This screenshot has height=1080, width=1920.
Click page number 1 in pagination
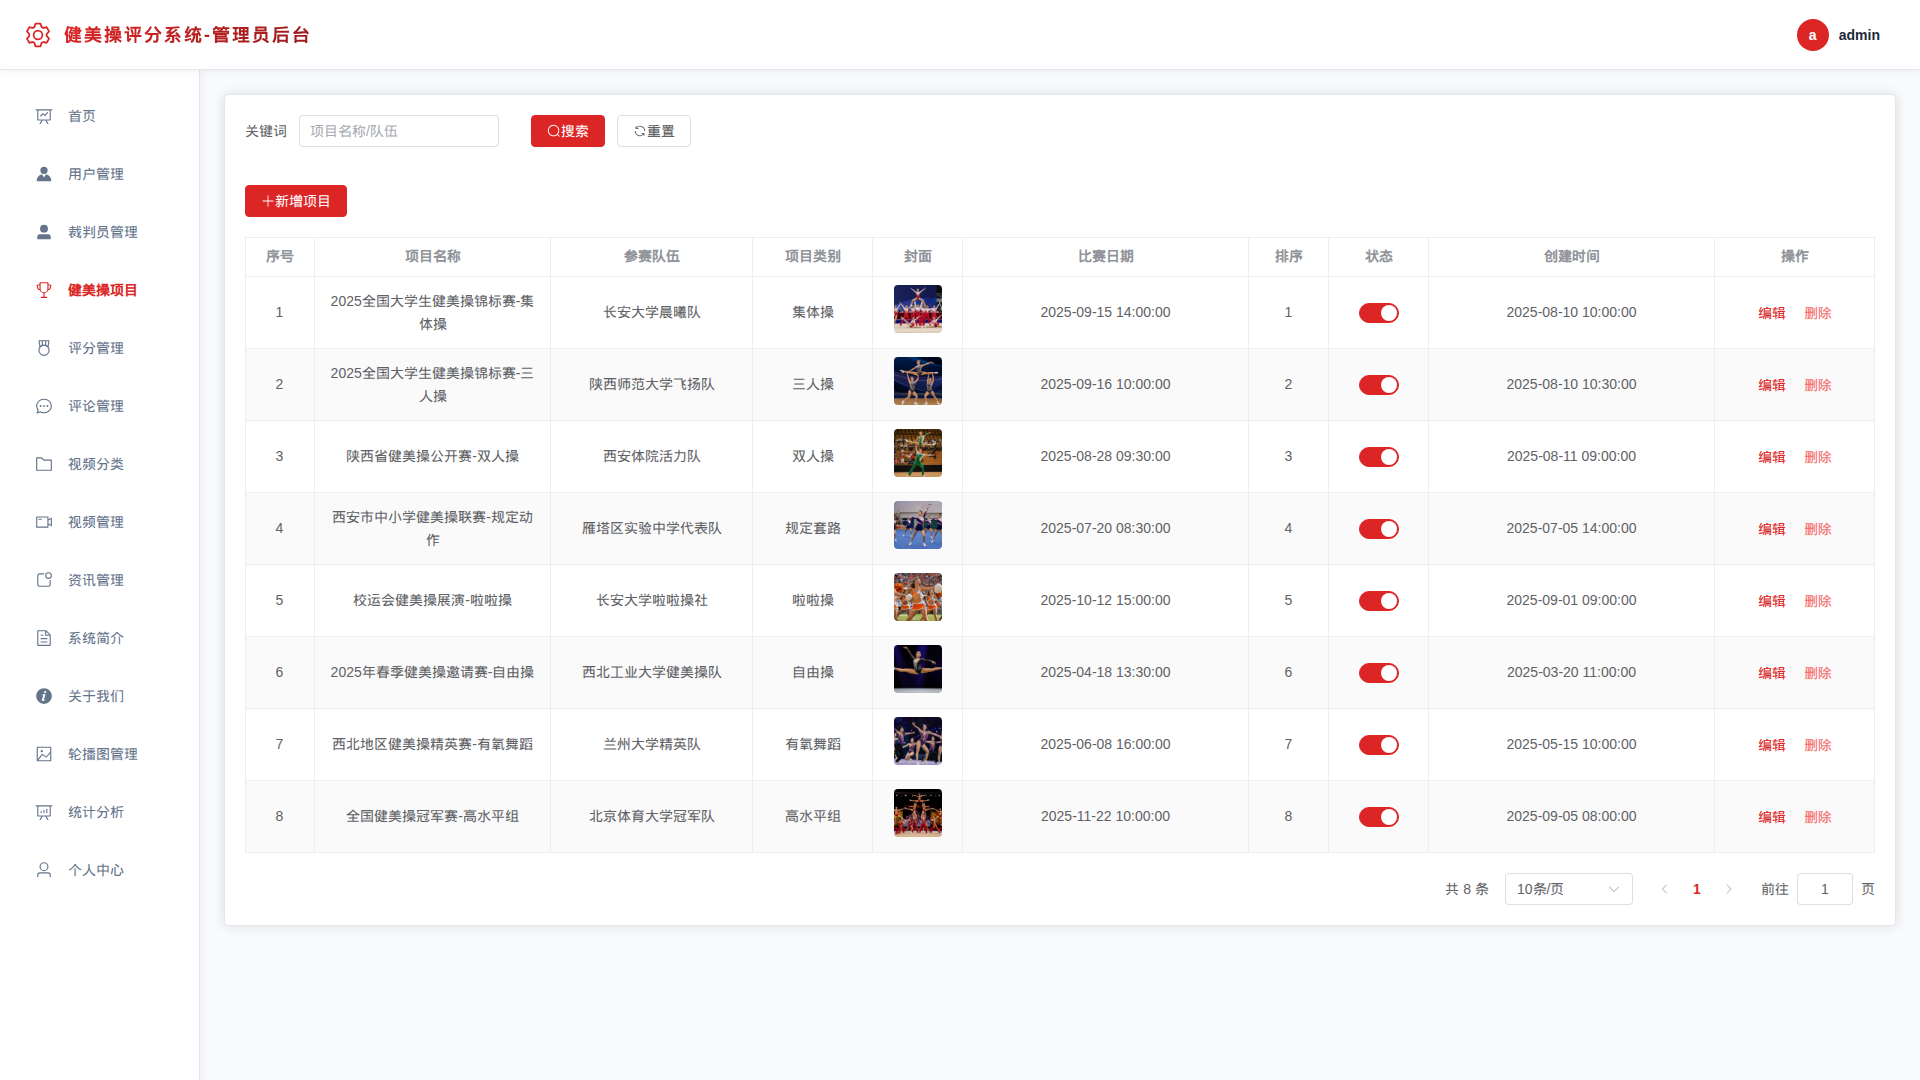click(1696, 889)
